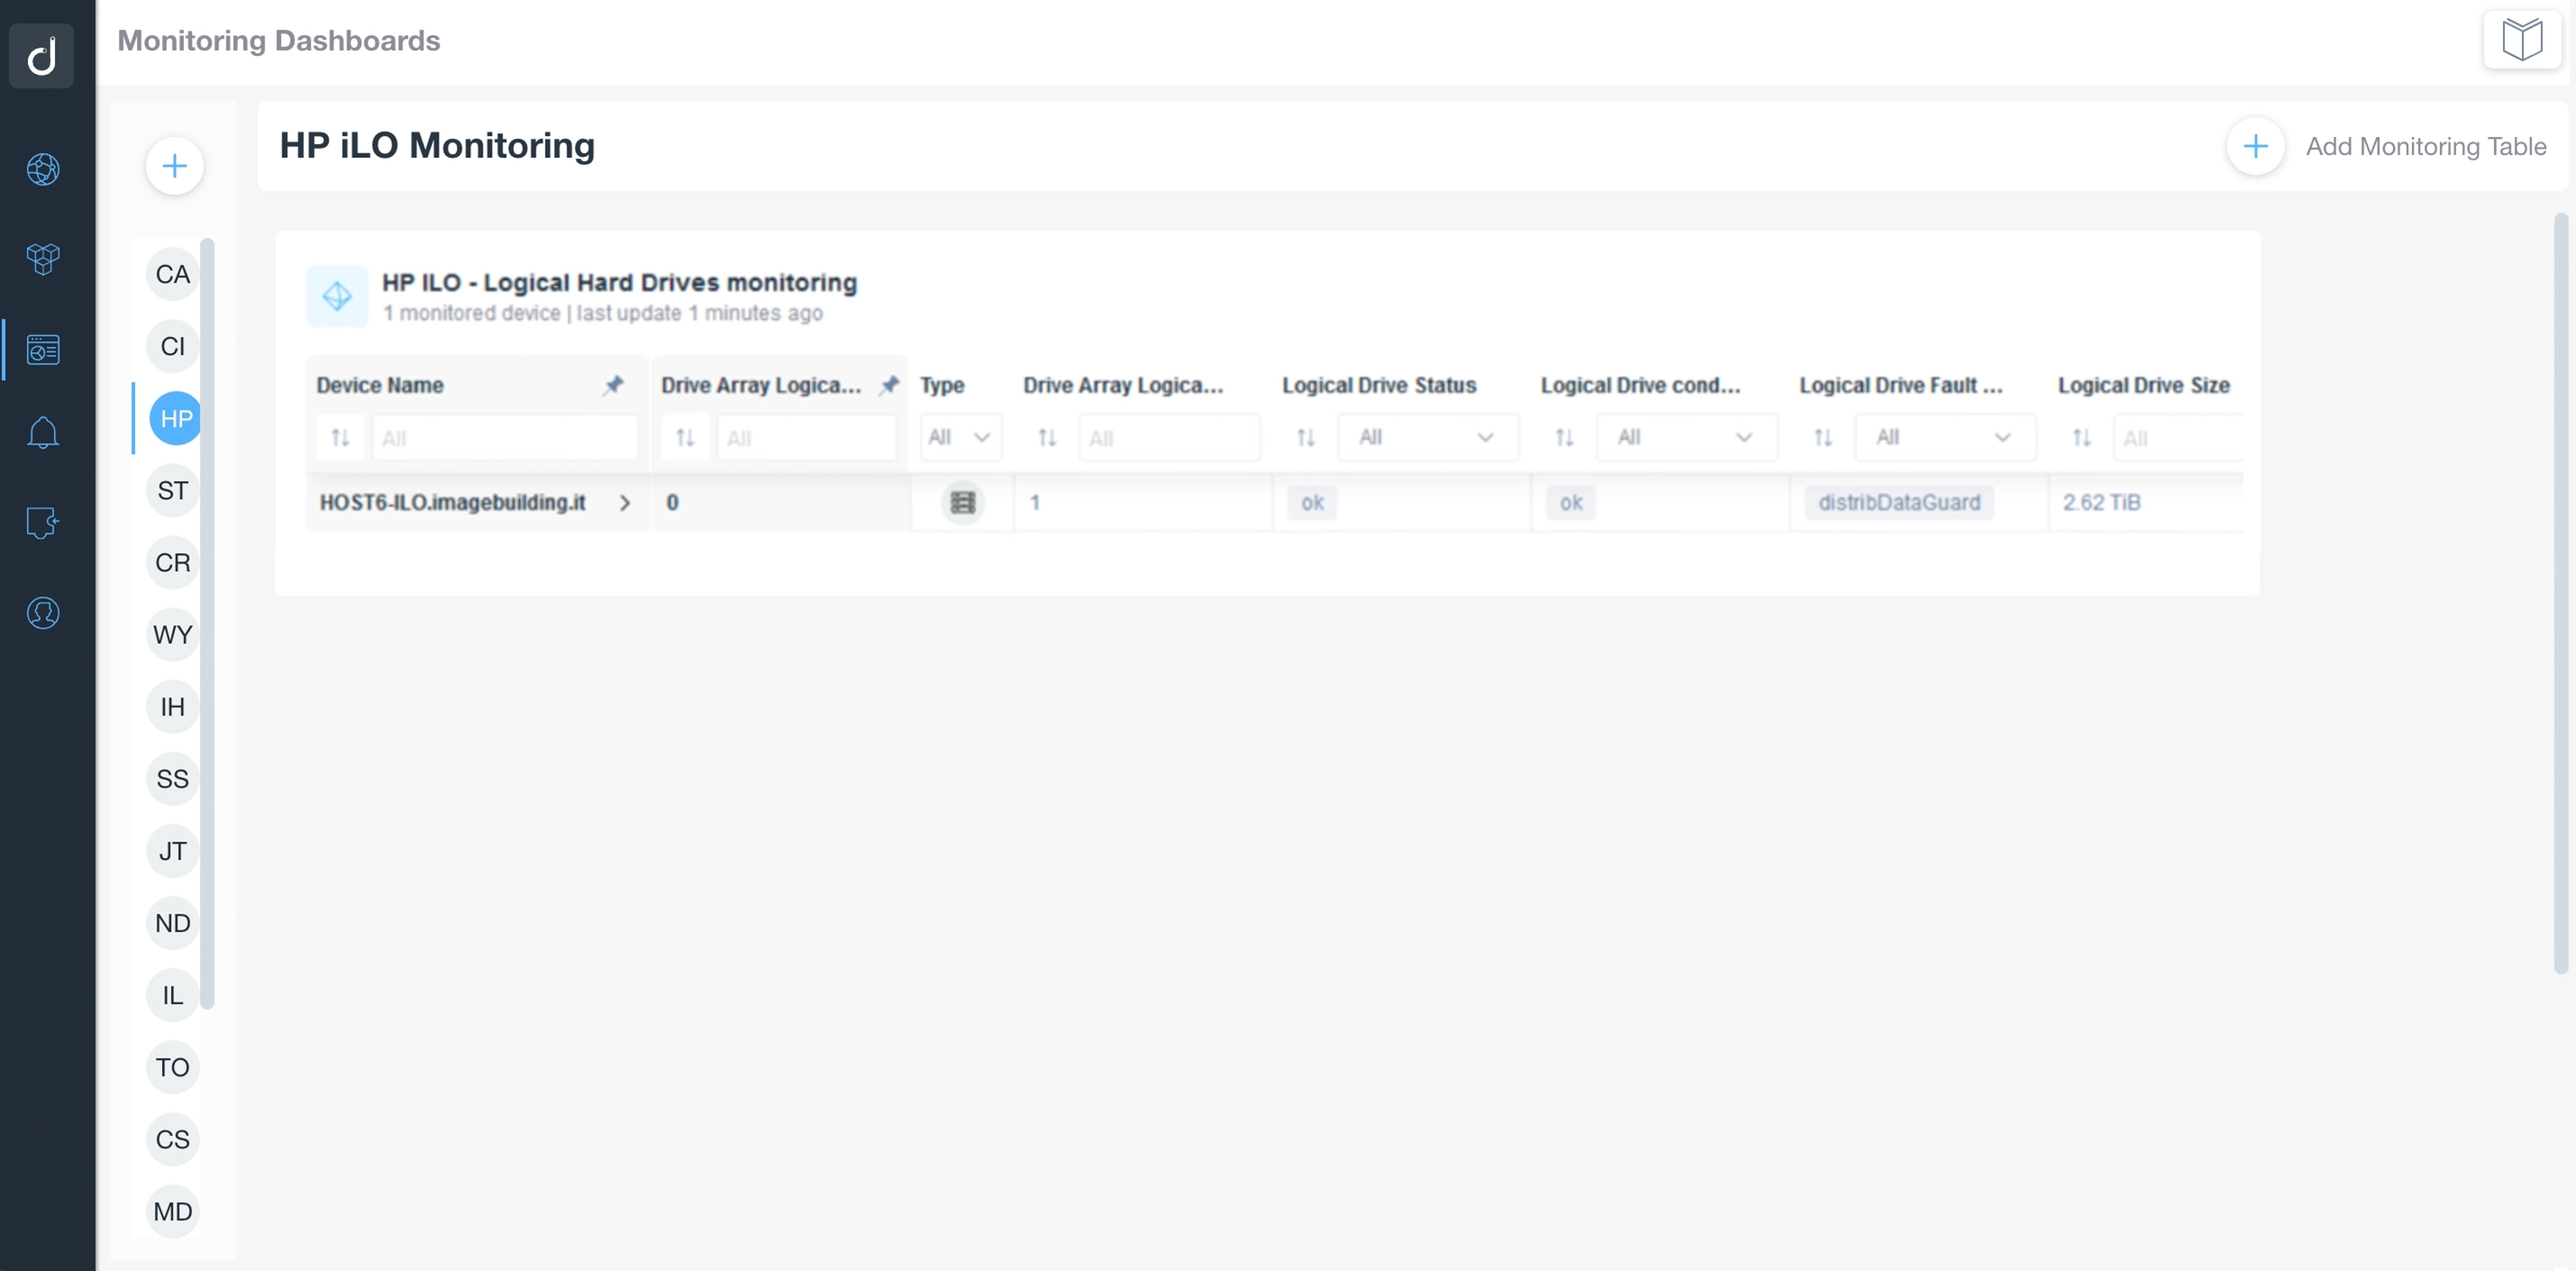This screenshot has height=1271, width=2576.
Task: Open the Logical Drive cond... filter dropdown
Action: pos(1687,438)
